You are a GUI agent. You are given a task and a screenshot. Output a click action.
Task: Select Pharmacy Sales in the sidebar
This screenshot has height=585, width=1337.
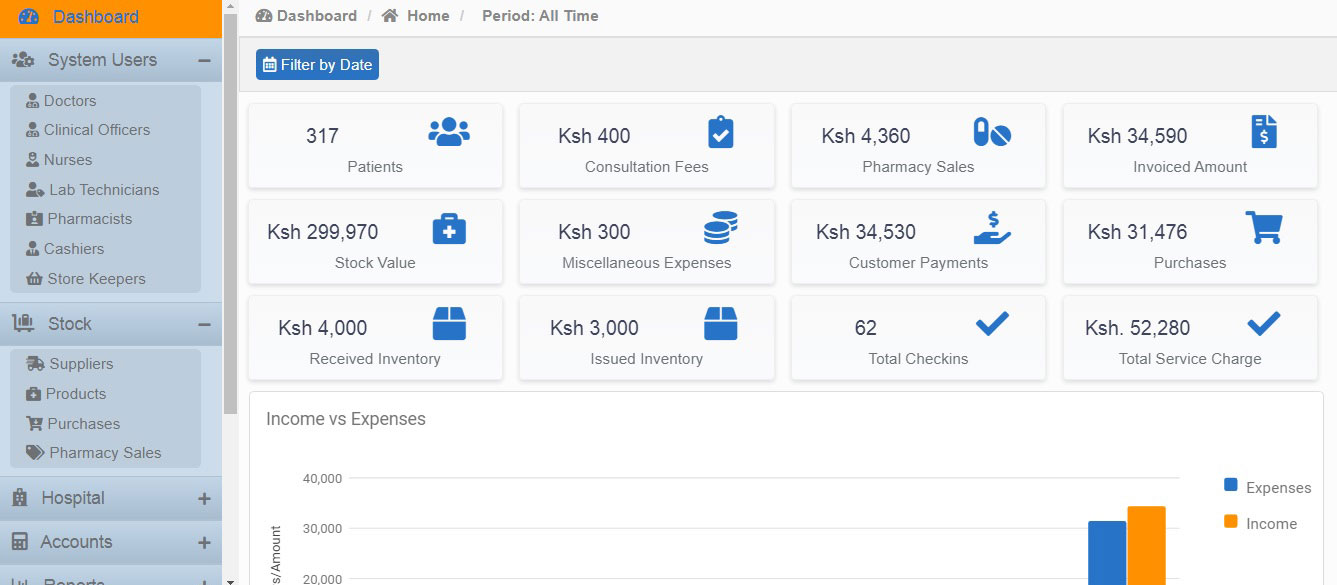[104, 453]
